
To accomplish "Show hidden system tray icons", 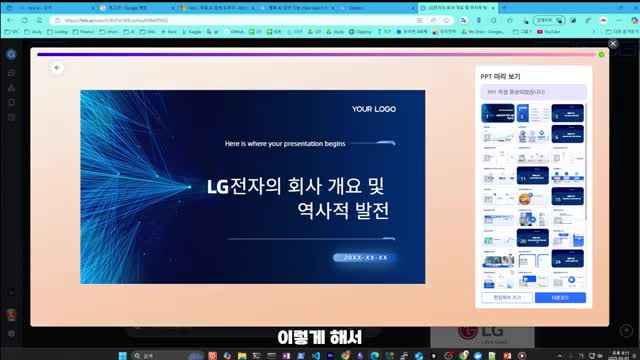I will [x=560, y=356].
